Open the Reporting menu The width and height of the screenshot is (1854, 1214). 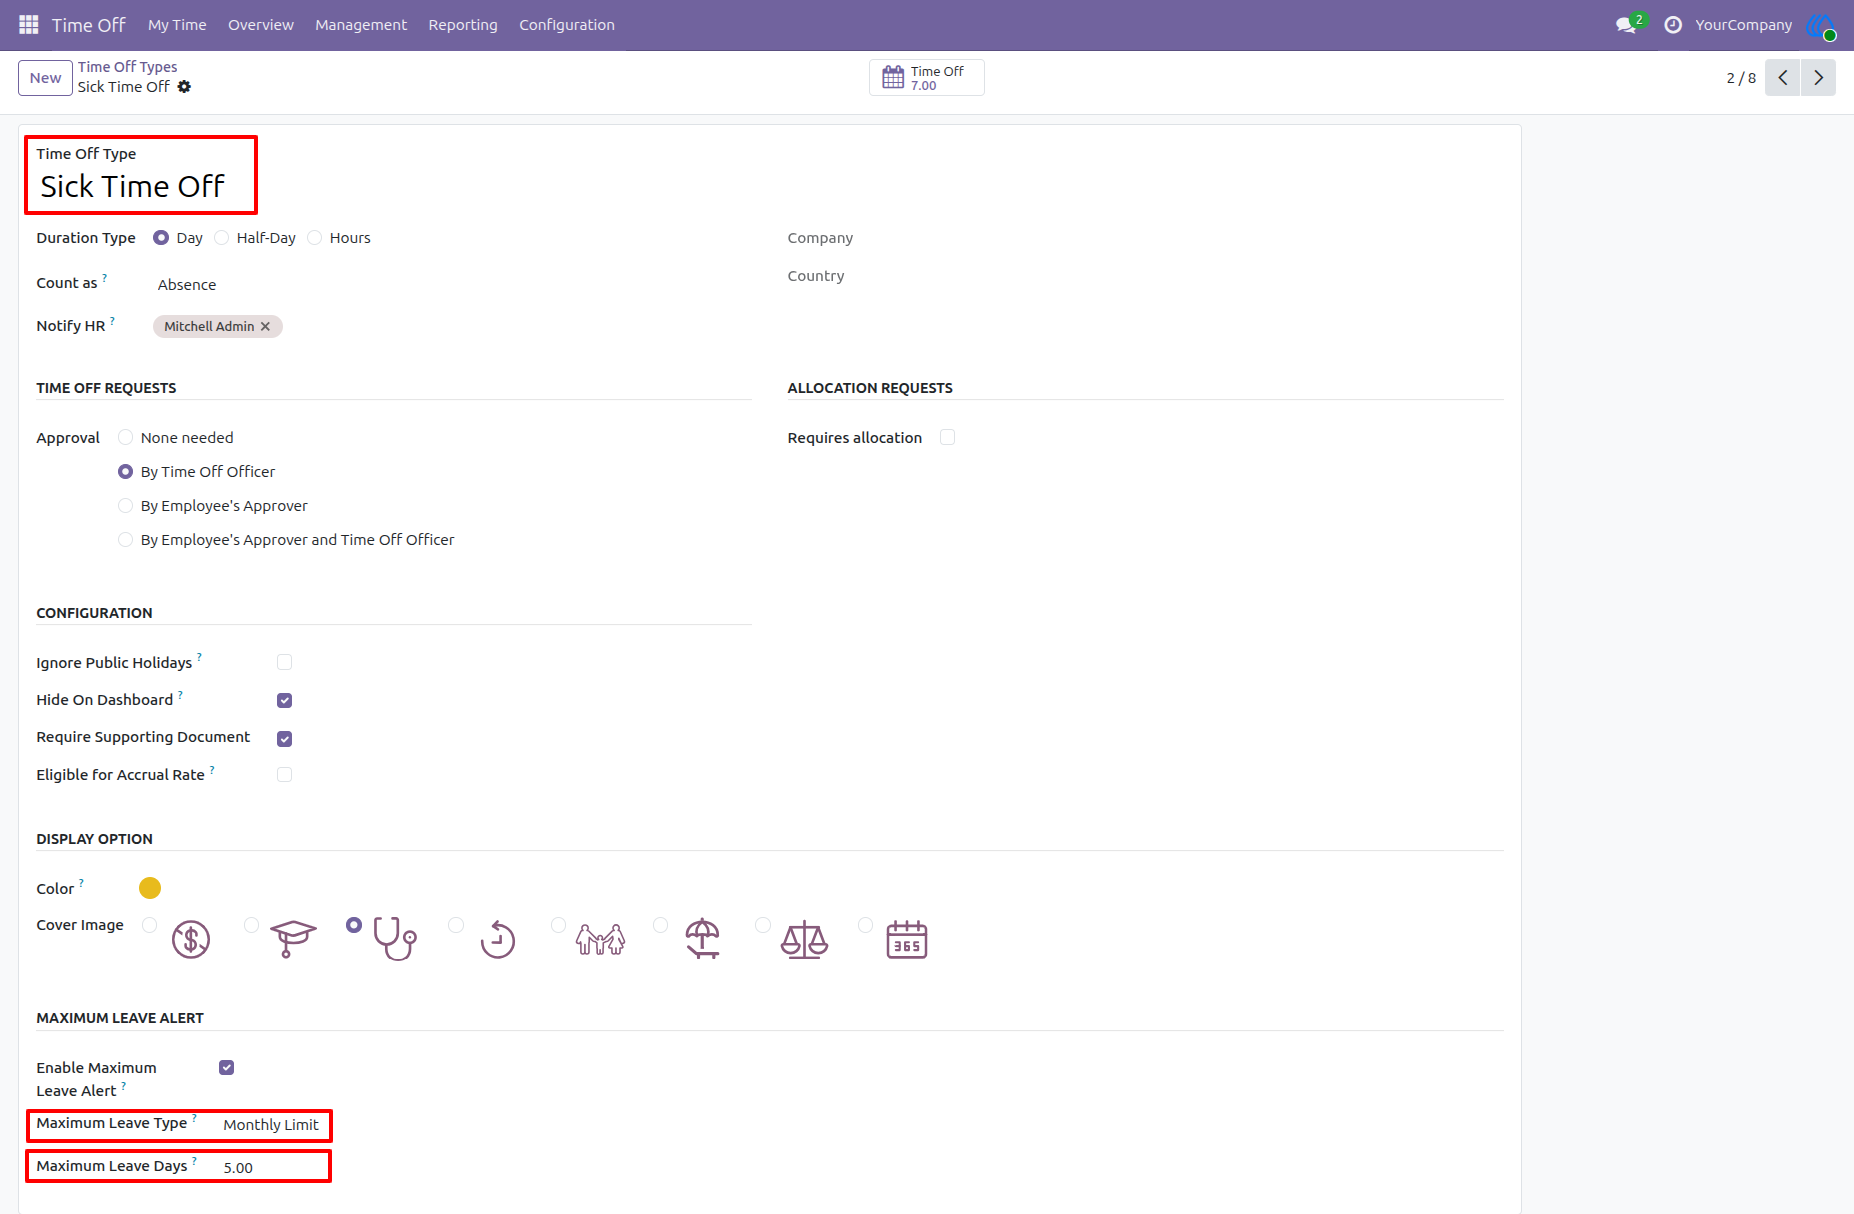point(463,25)
